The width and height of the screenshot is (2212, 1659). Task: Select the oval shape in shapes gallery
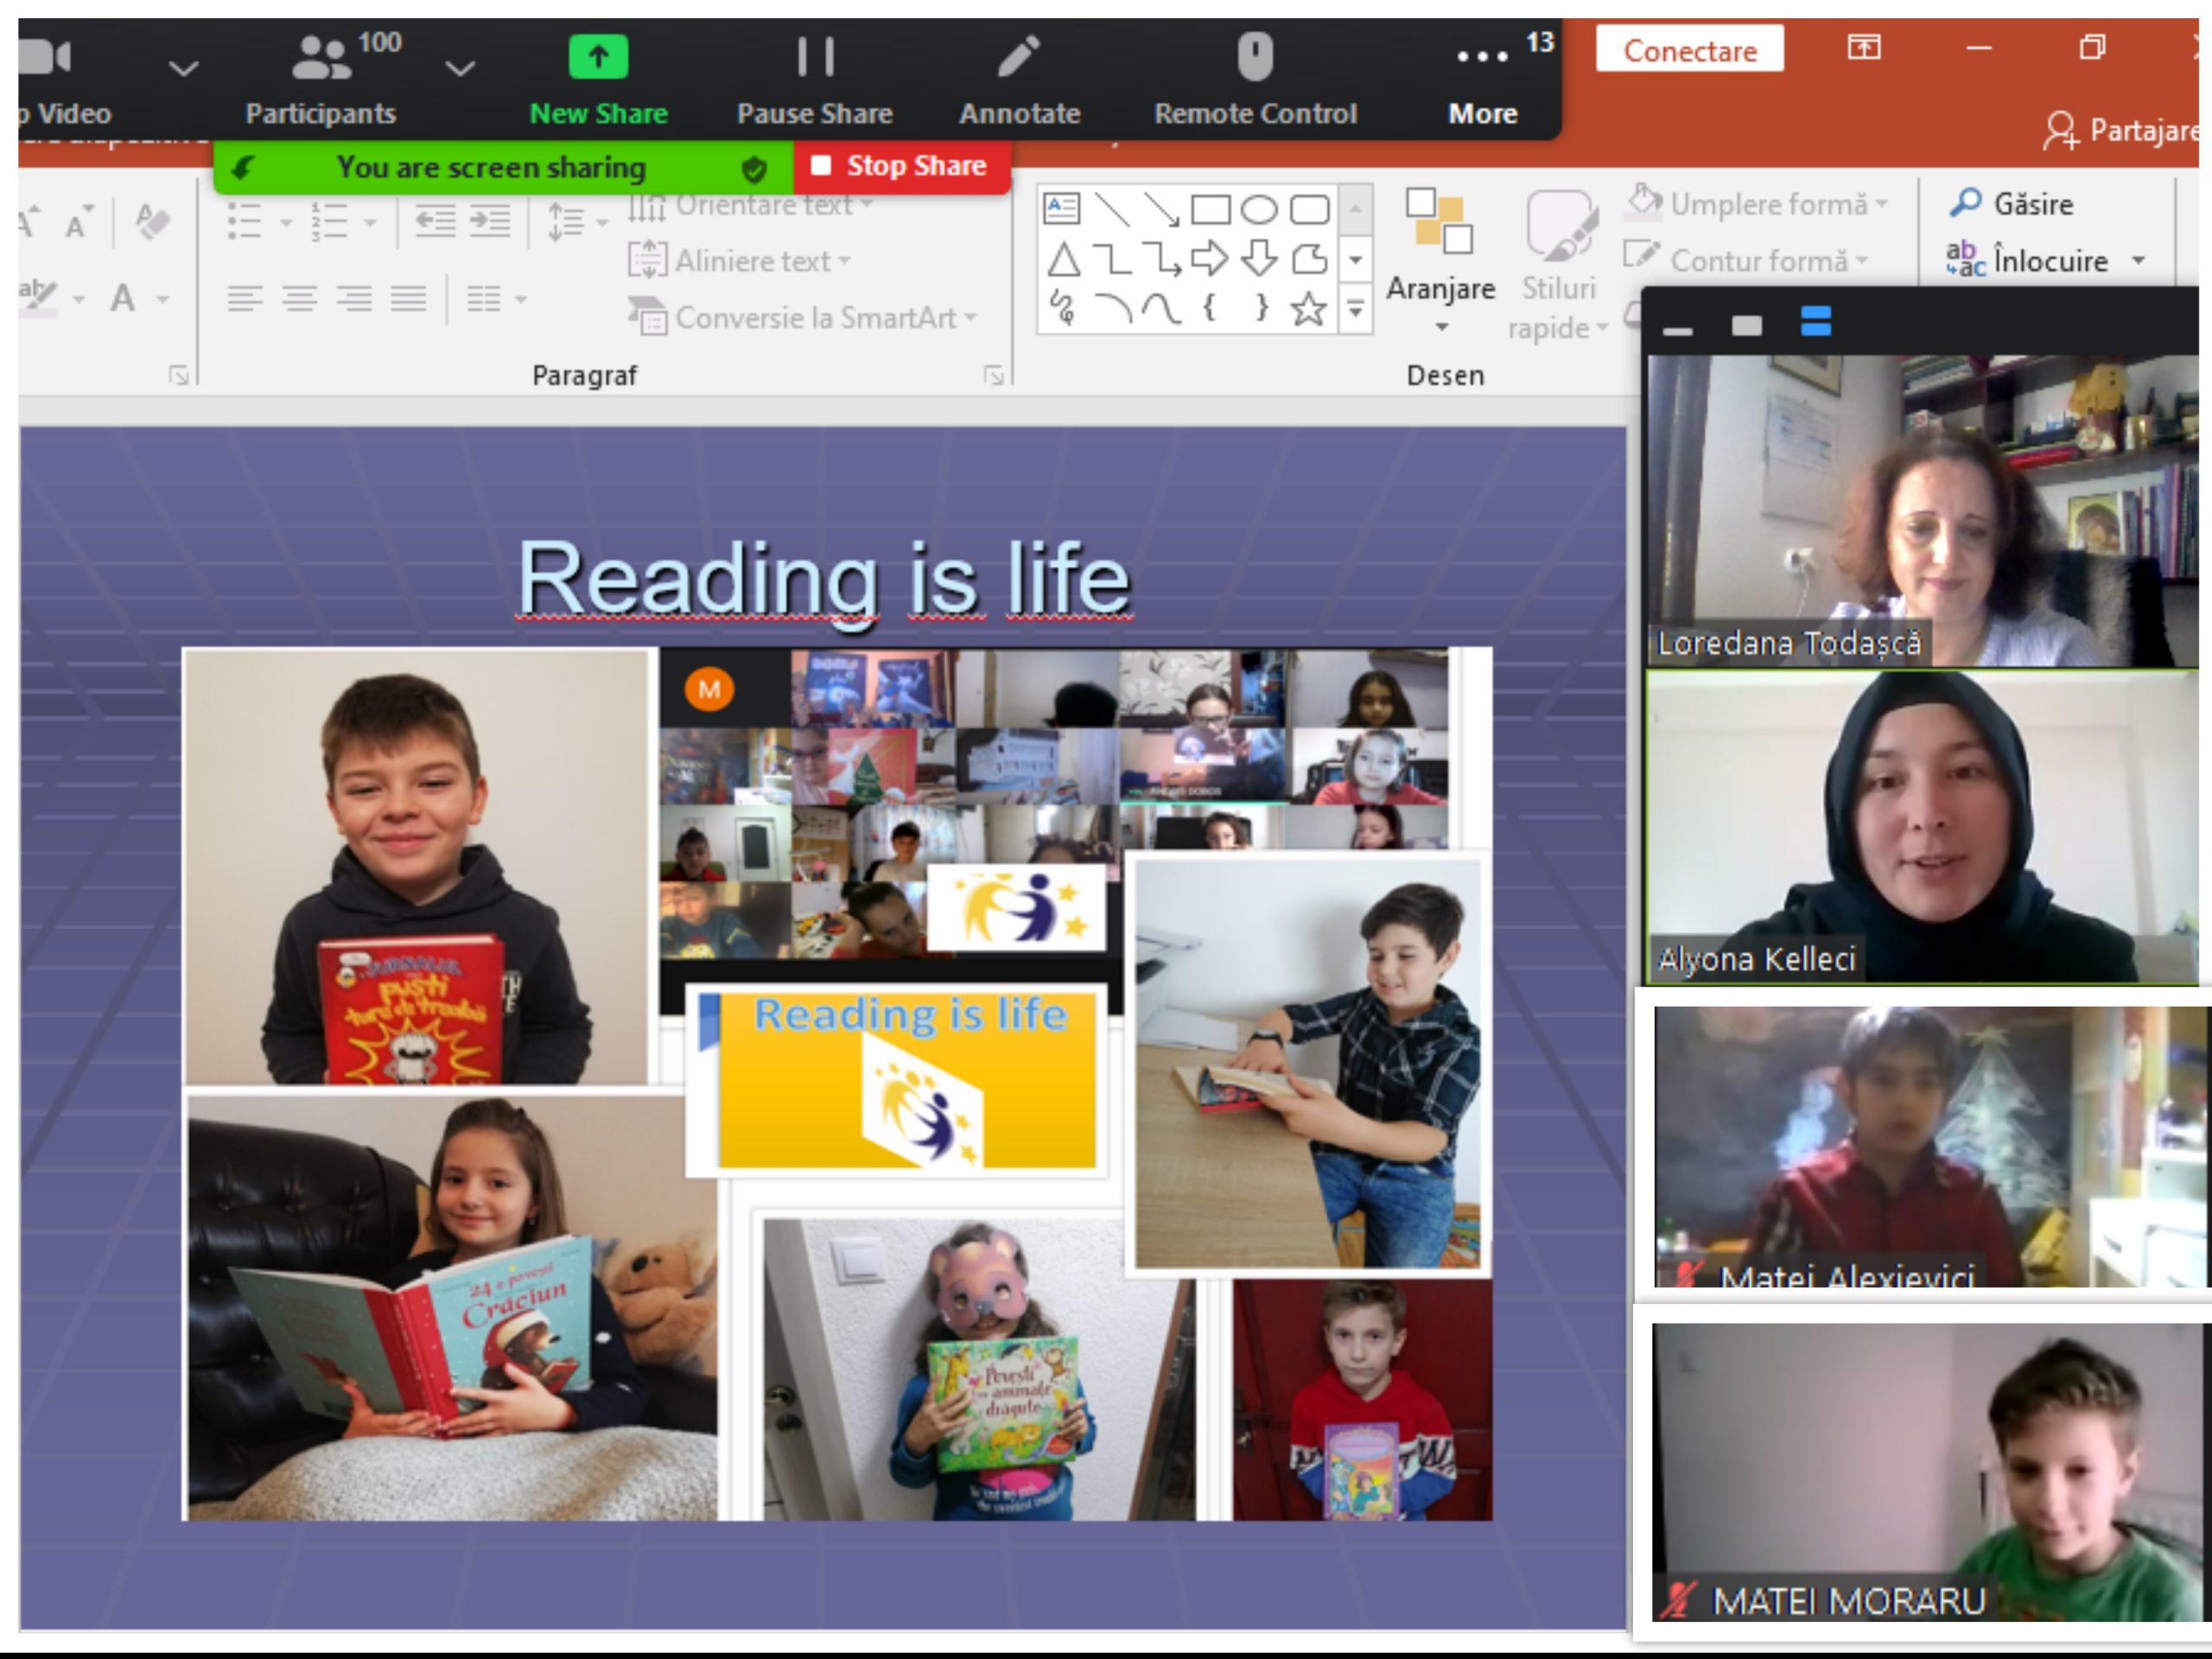coord(1258,209)
